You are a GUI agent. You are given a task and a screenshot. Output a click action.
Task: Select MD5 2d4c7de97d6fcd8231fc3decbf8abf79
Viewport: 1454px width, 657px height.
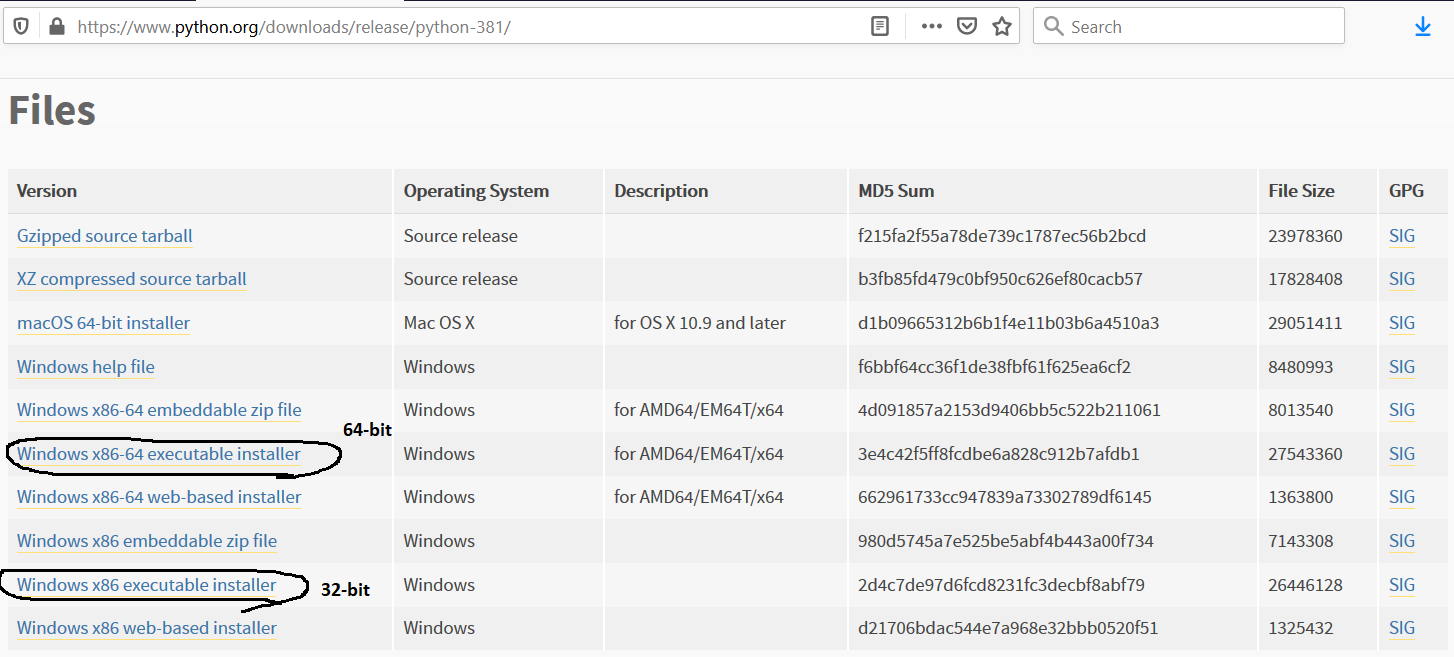(1001, 585)
